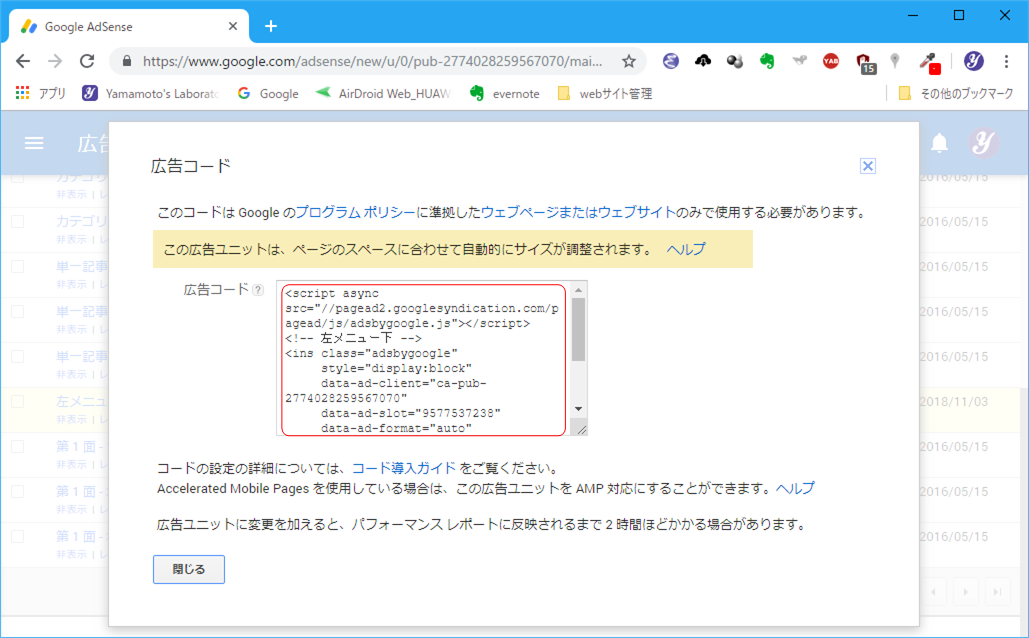Image resolution: width=1029 pixels, height=638 pixels.
Task: Open the Yamamoto's Laboratory bookmark
Action: tap(150, 93)
